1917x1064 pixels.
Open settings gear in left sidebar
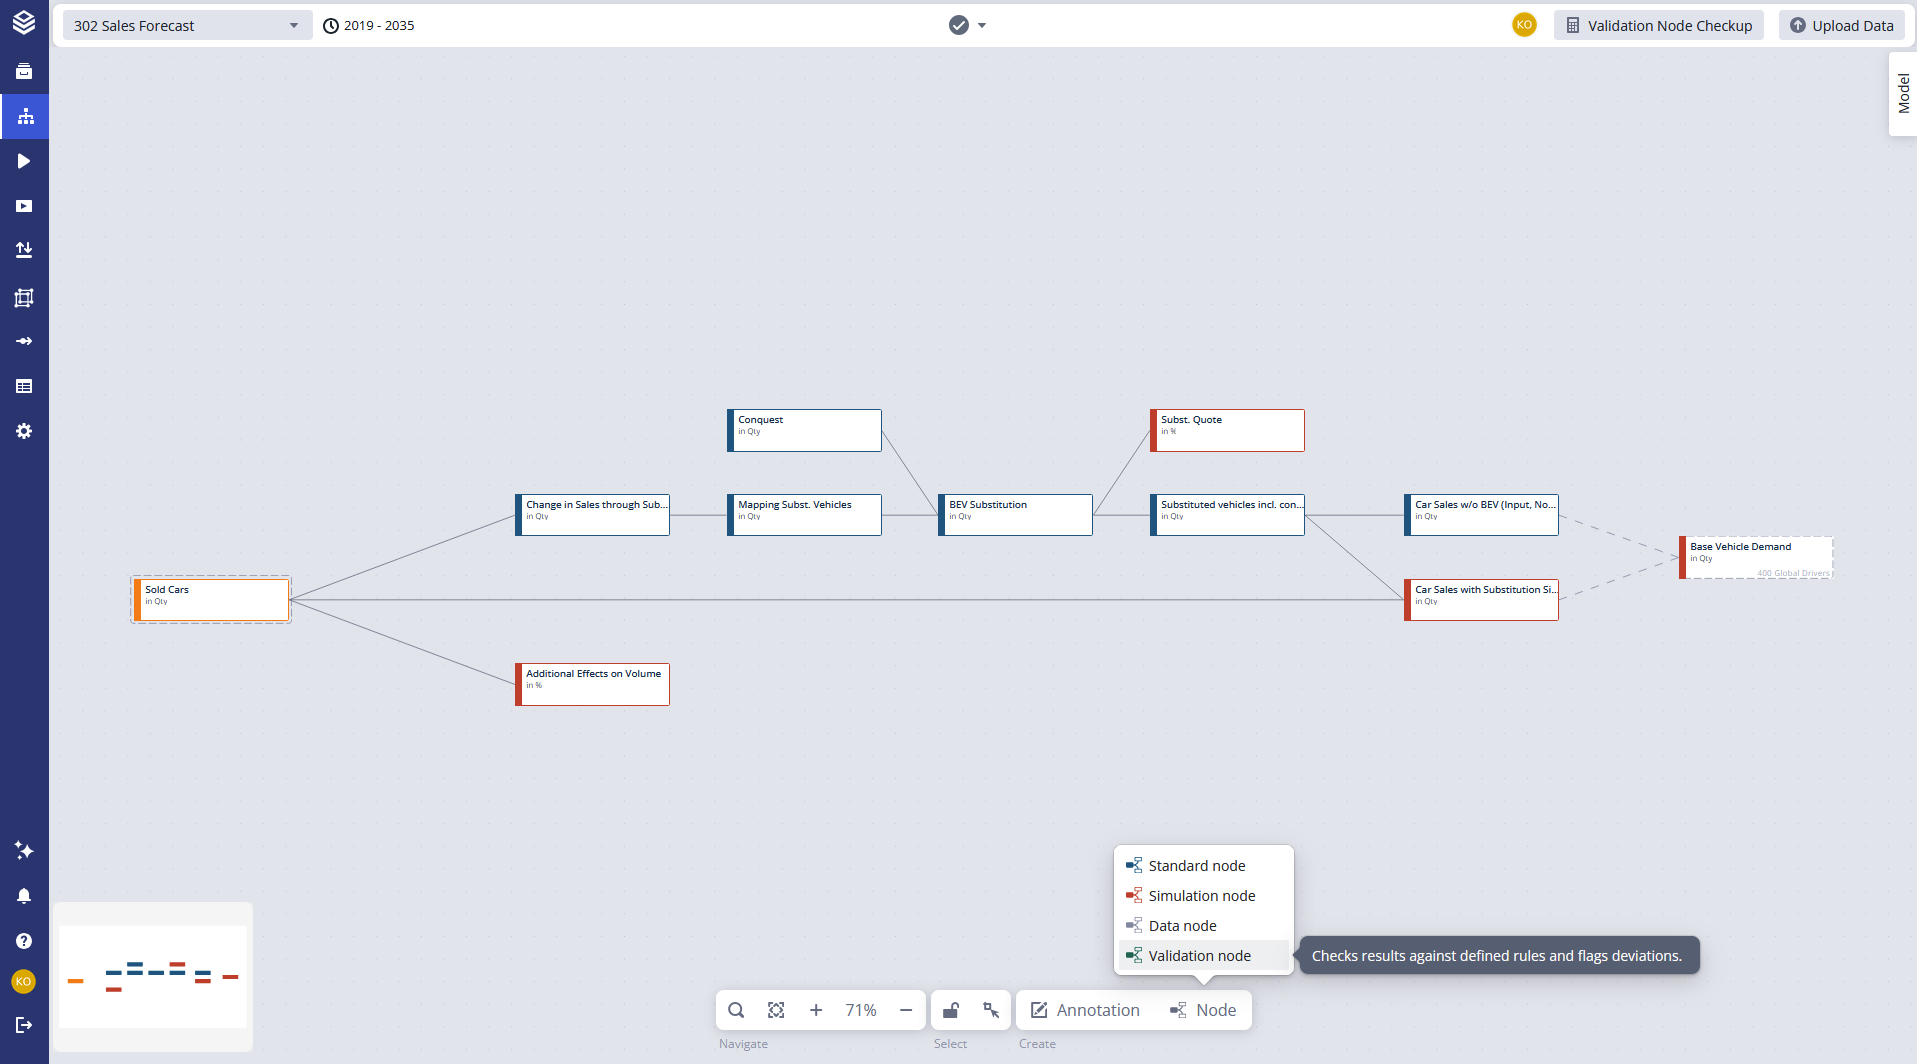24,431
